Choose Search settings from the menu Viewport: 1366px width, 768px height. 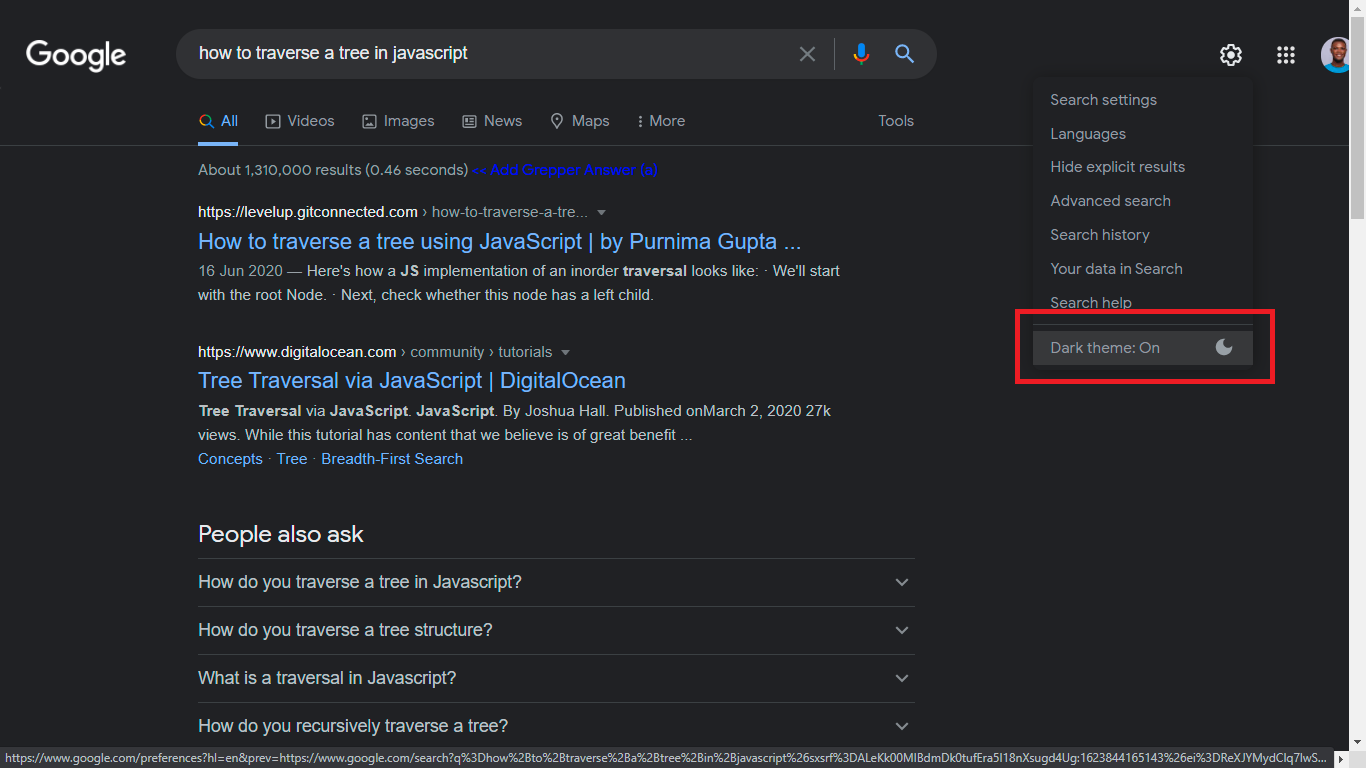click(x=1142, y=100)
